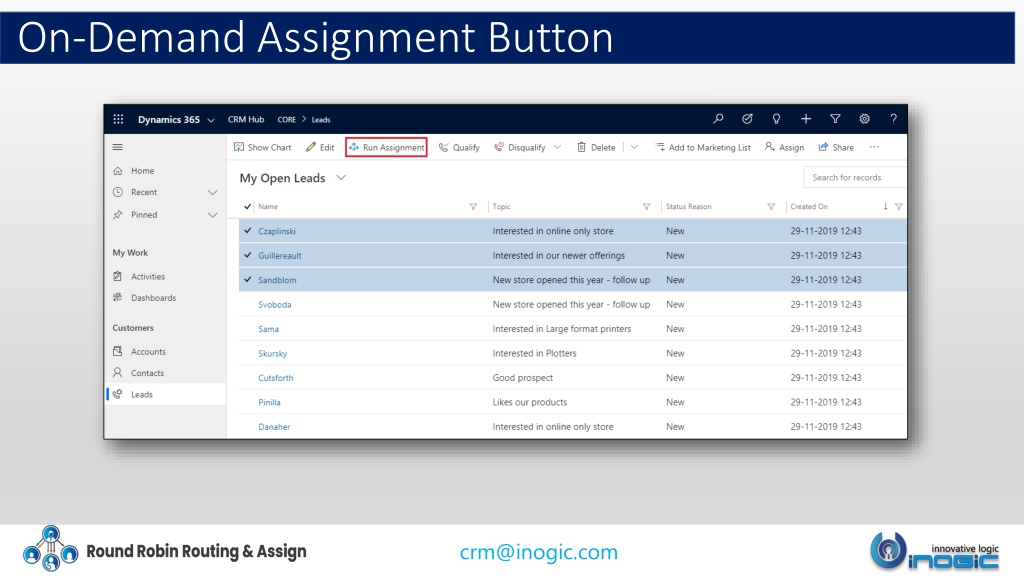Click 'Good prospect' topic cell
This screenshot has height=576, width=1024.
tap(522, 377)
